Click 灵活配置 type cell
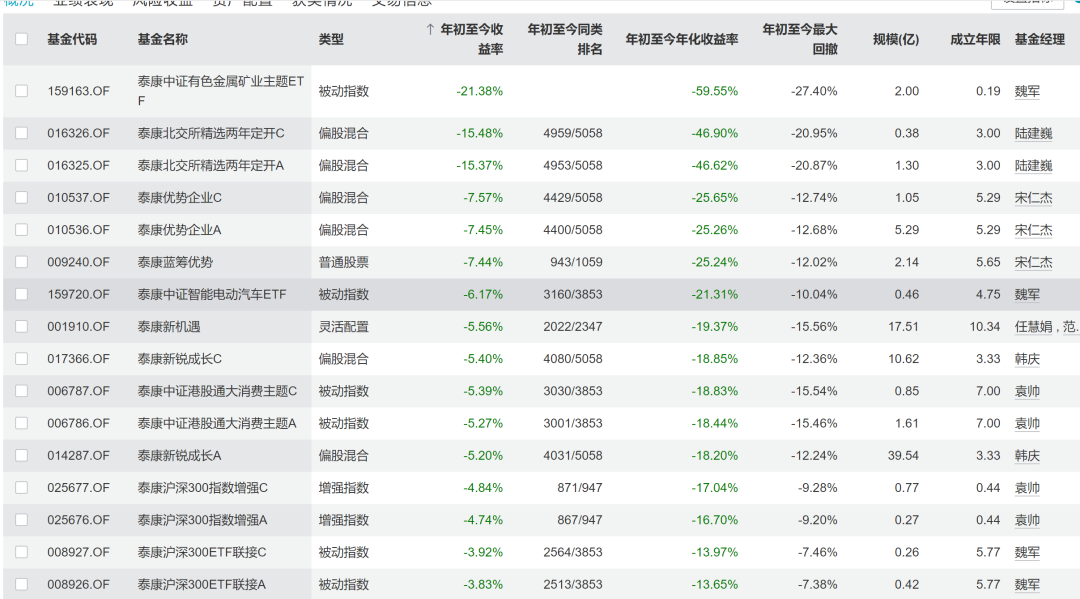 [x=344, y=326]
